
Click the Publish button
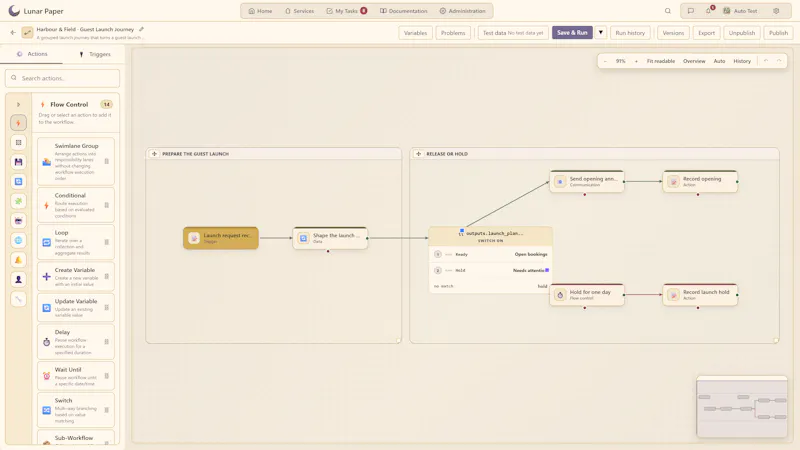click(x=778, y=33)
